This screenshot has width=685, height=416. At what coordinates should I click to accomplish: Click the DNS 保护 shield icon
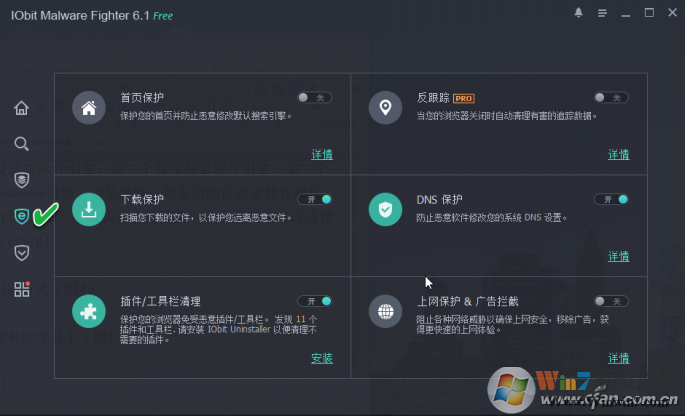[x=385, y=210]
